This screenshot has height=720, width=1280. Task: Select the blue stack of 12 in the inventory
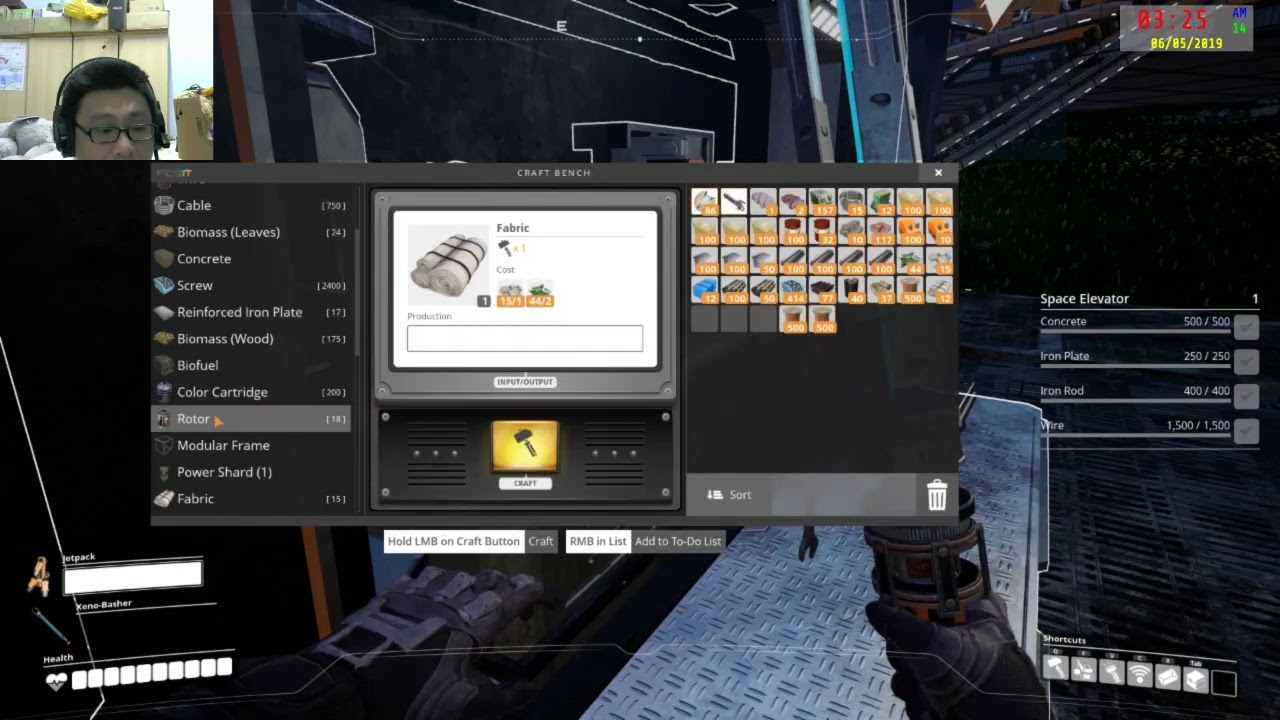tap(705, 290)
